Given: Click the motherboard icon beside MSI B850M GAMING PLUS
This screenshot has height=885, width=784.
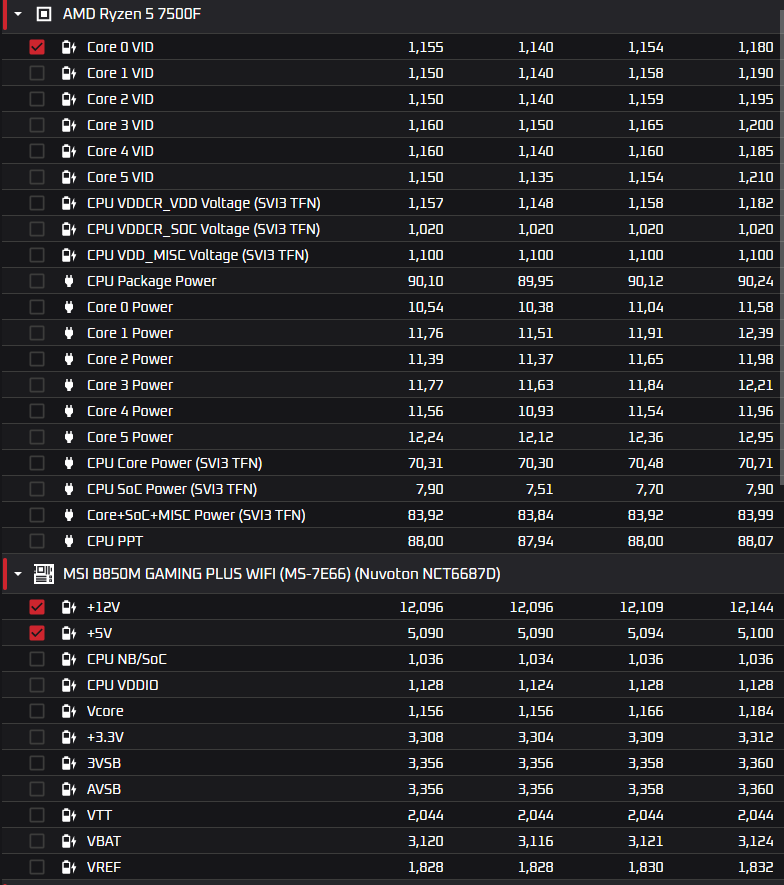Looking at the screenshot, I should pos(44,574).
